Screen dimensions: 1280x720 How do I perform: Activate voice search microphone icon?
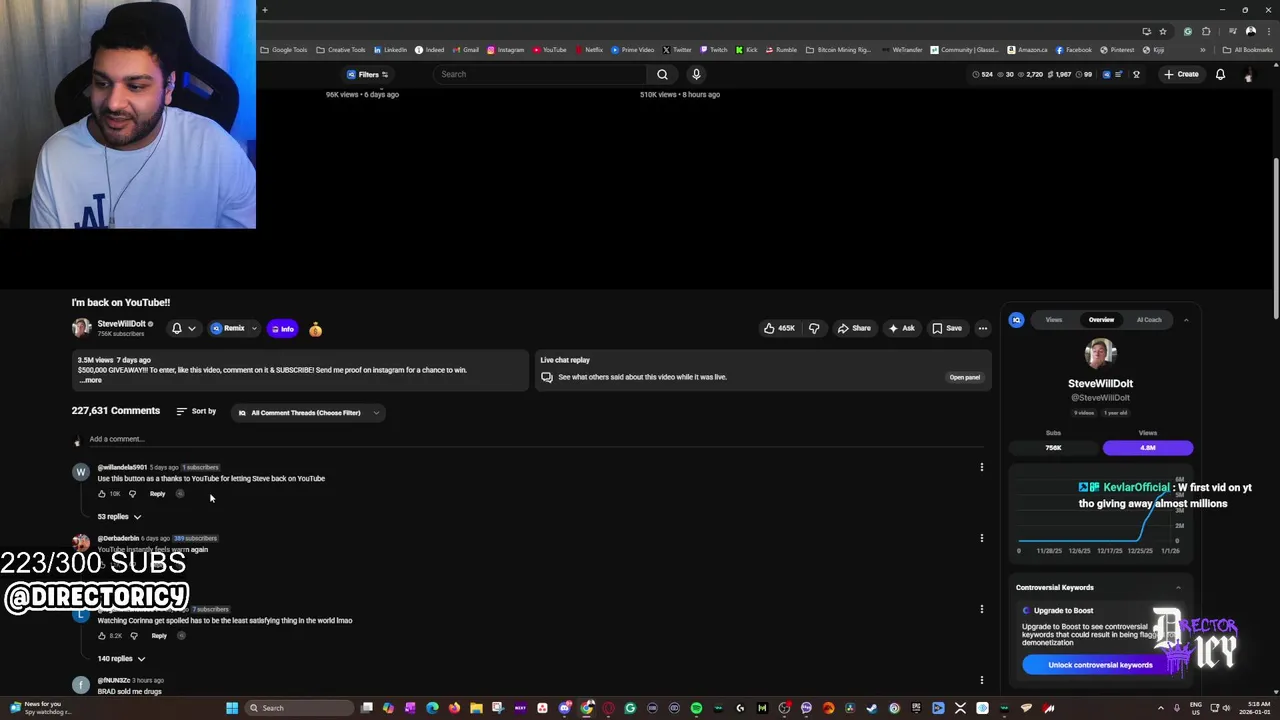click(x=696, y=74)
